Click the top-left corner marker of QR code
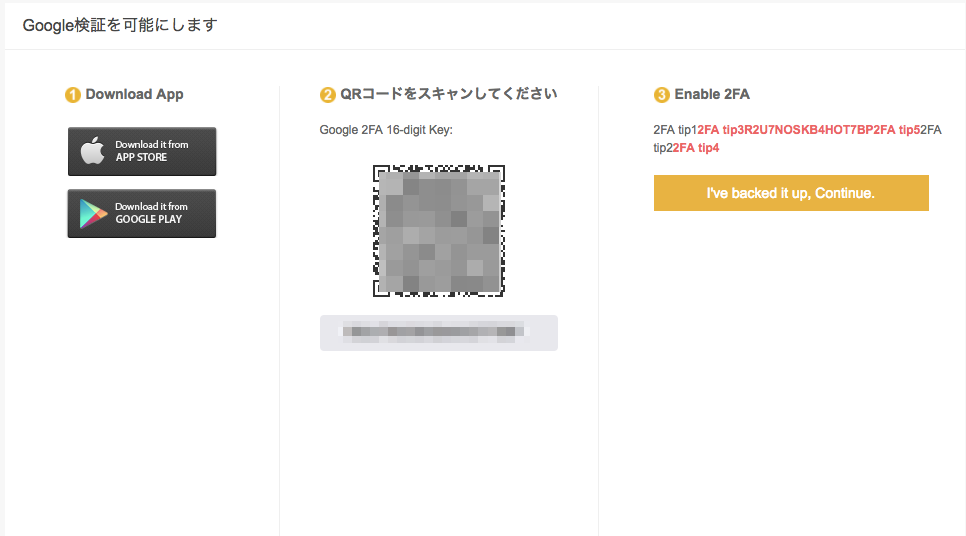 point(381,173)
